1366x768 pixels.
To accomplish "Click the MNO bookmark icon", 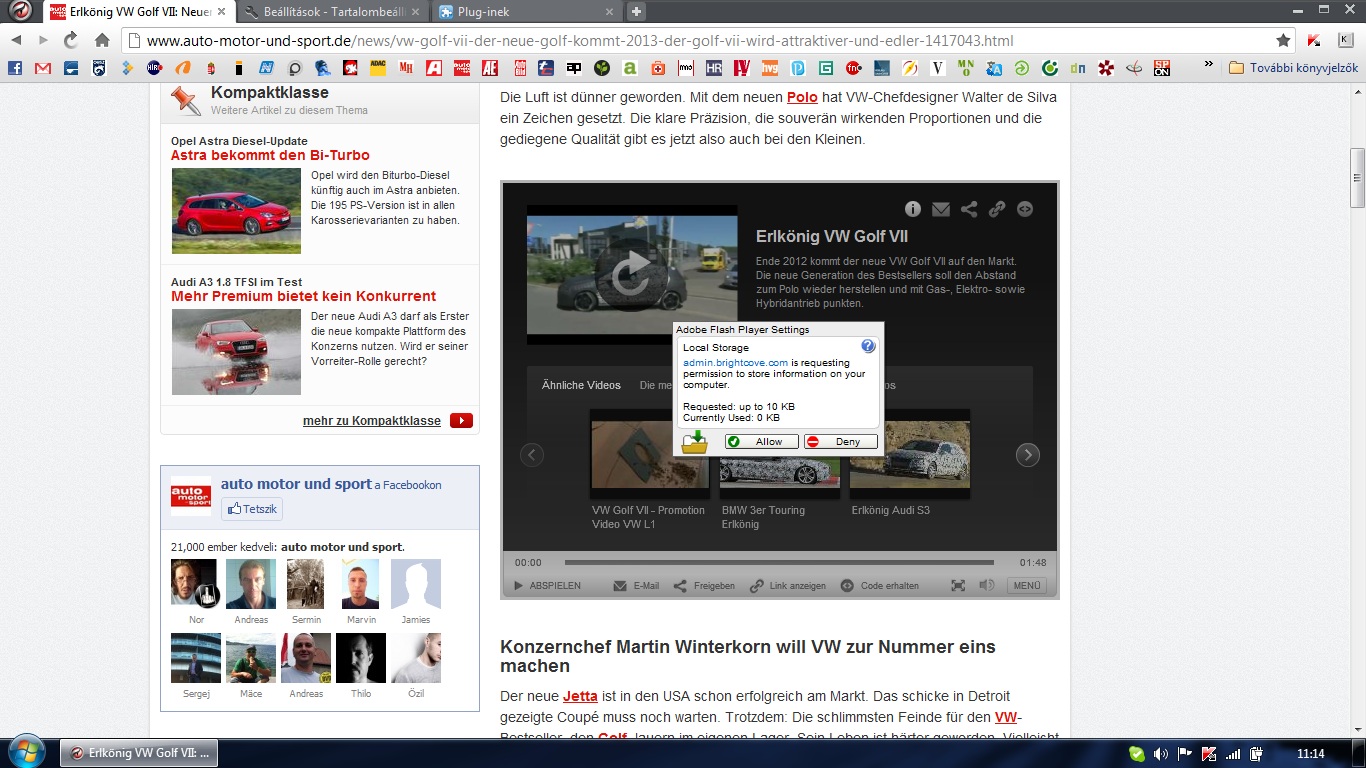I will [x=966, y=69].
